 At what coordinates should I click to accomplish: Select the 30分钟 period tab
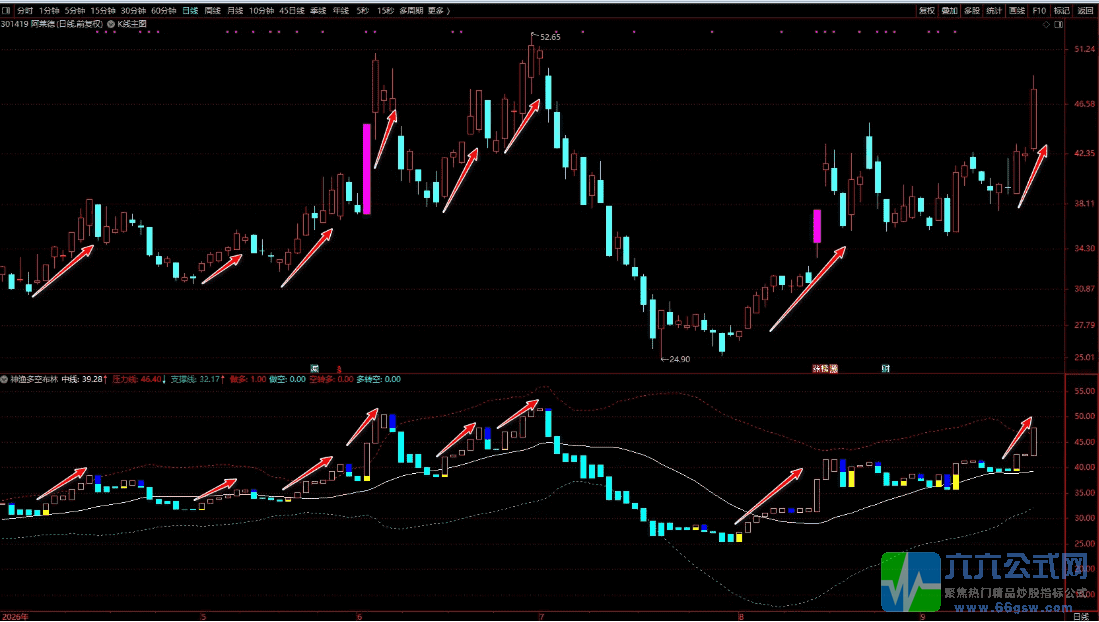[133, 11]
